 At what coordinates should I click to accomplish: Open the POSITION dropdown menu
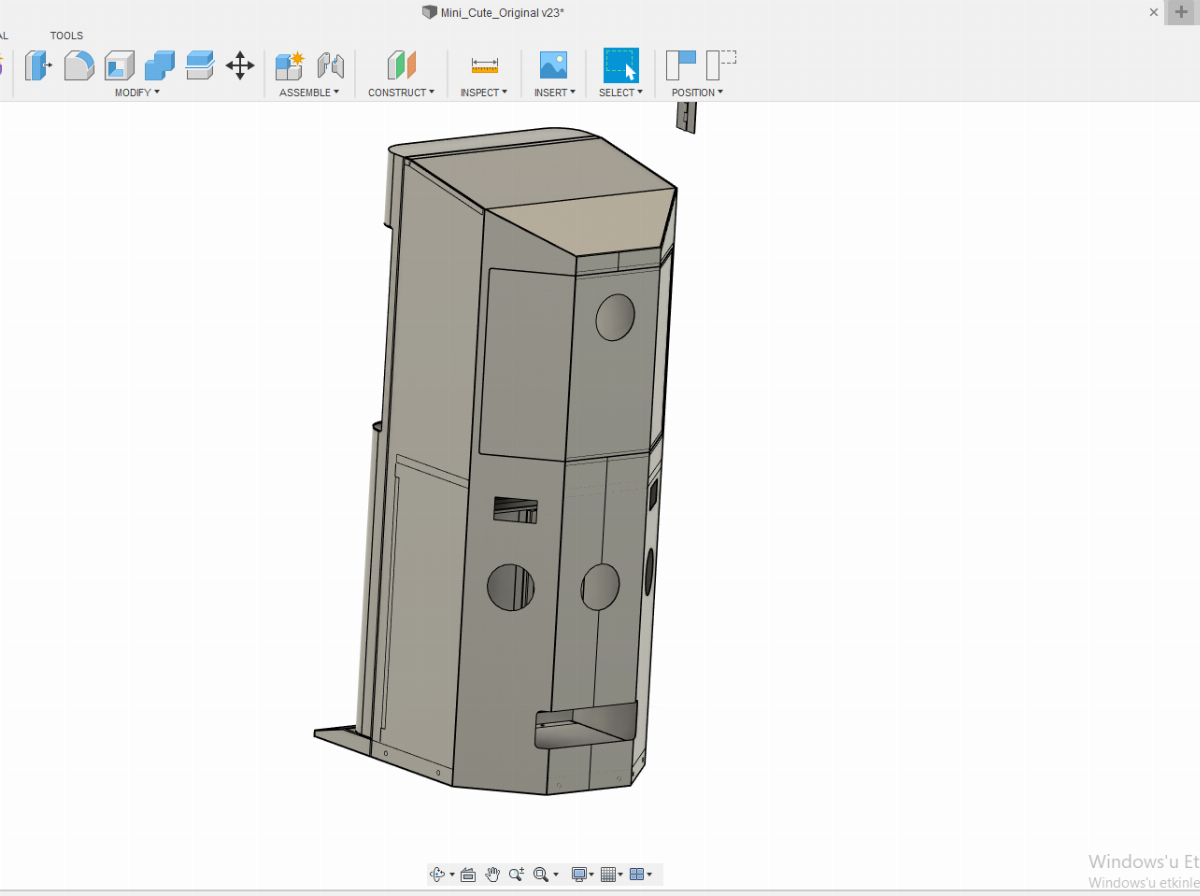697,92
